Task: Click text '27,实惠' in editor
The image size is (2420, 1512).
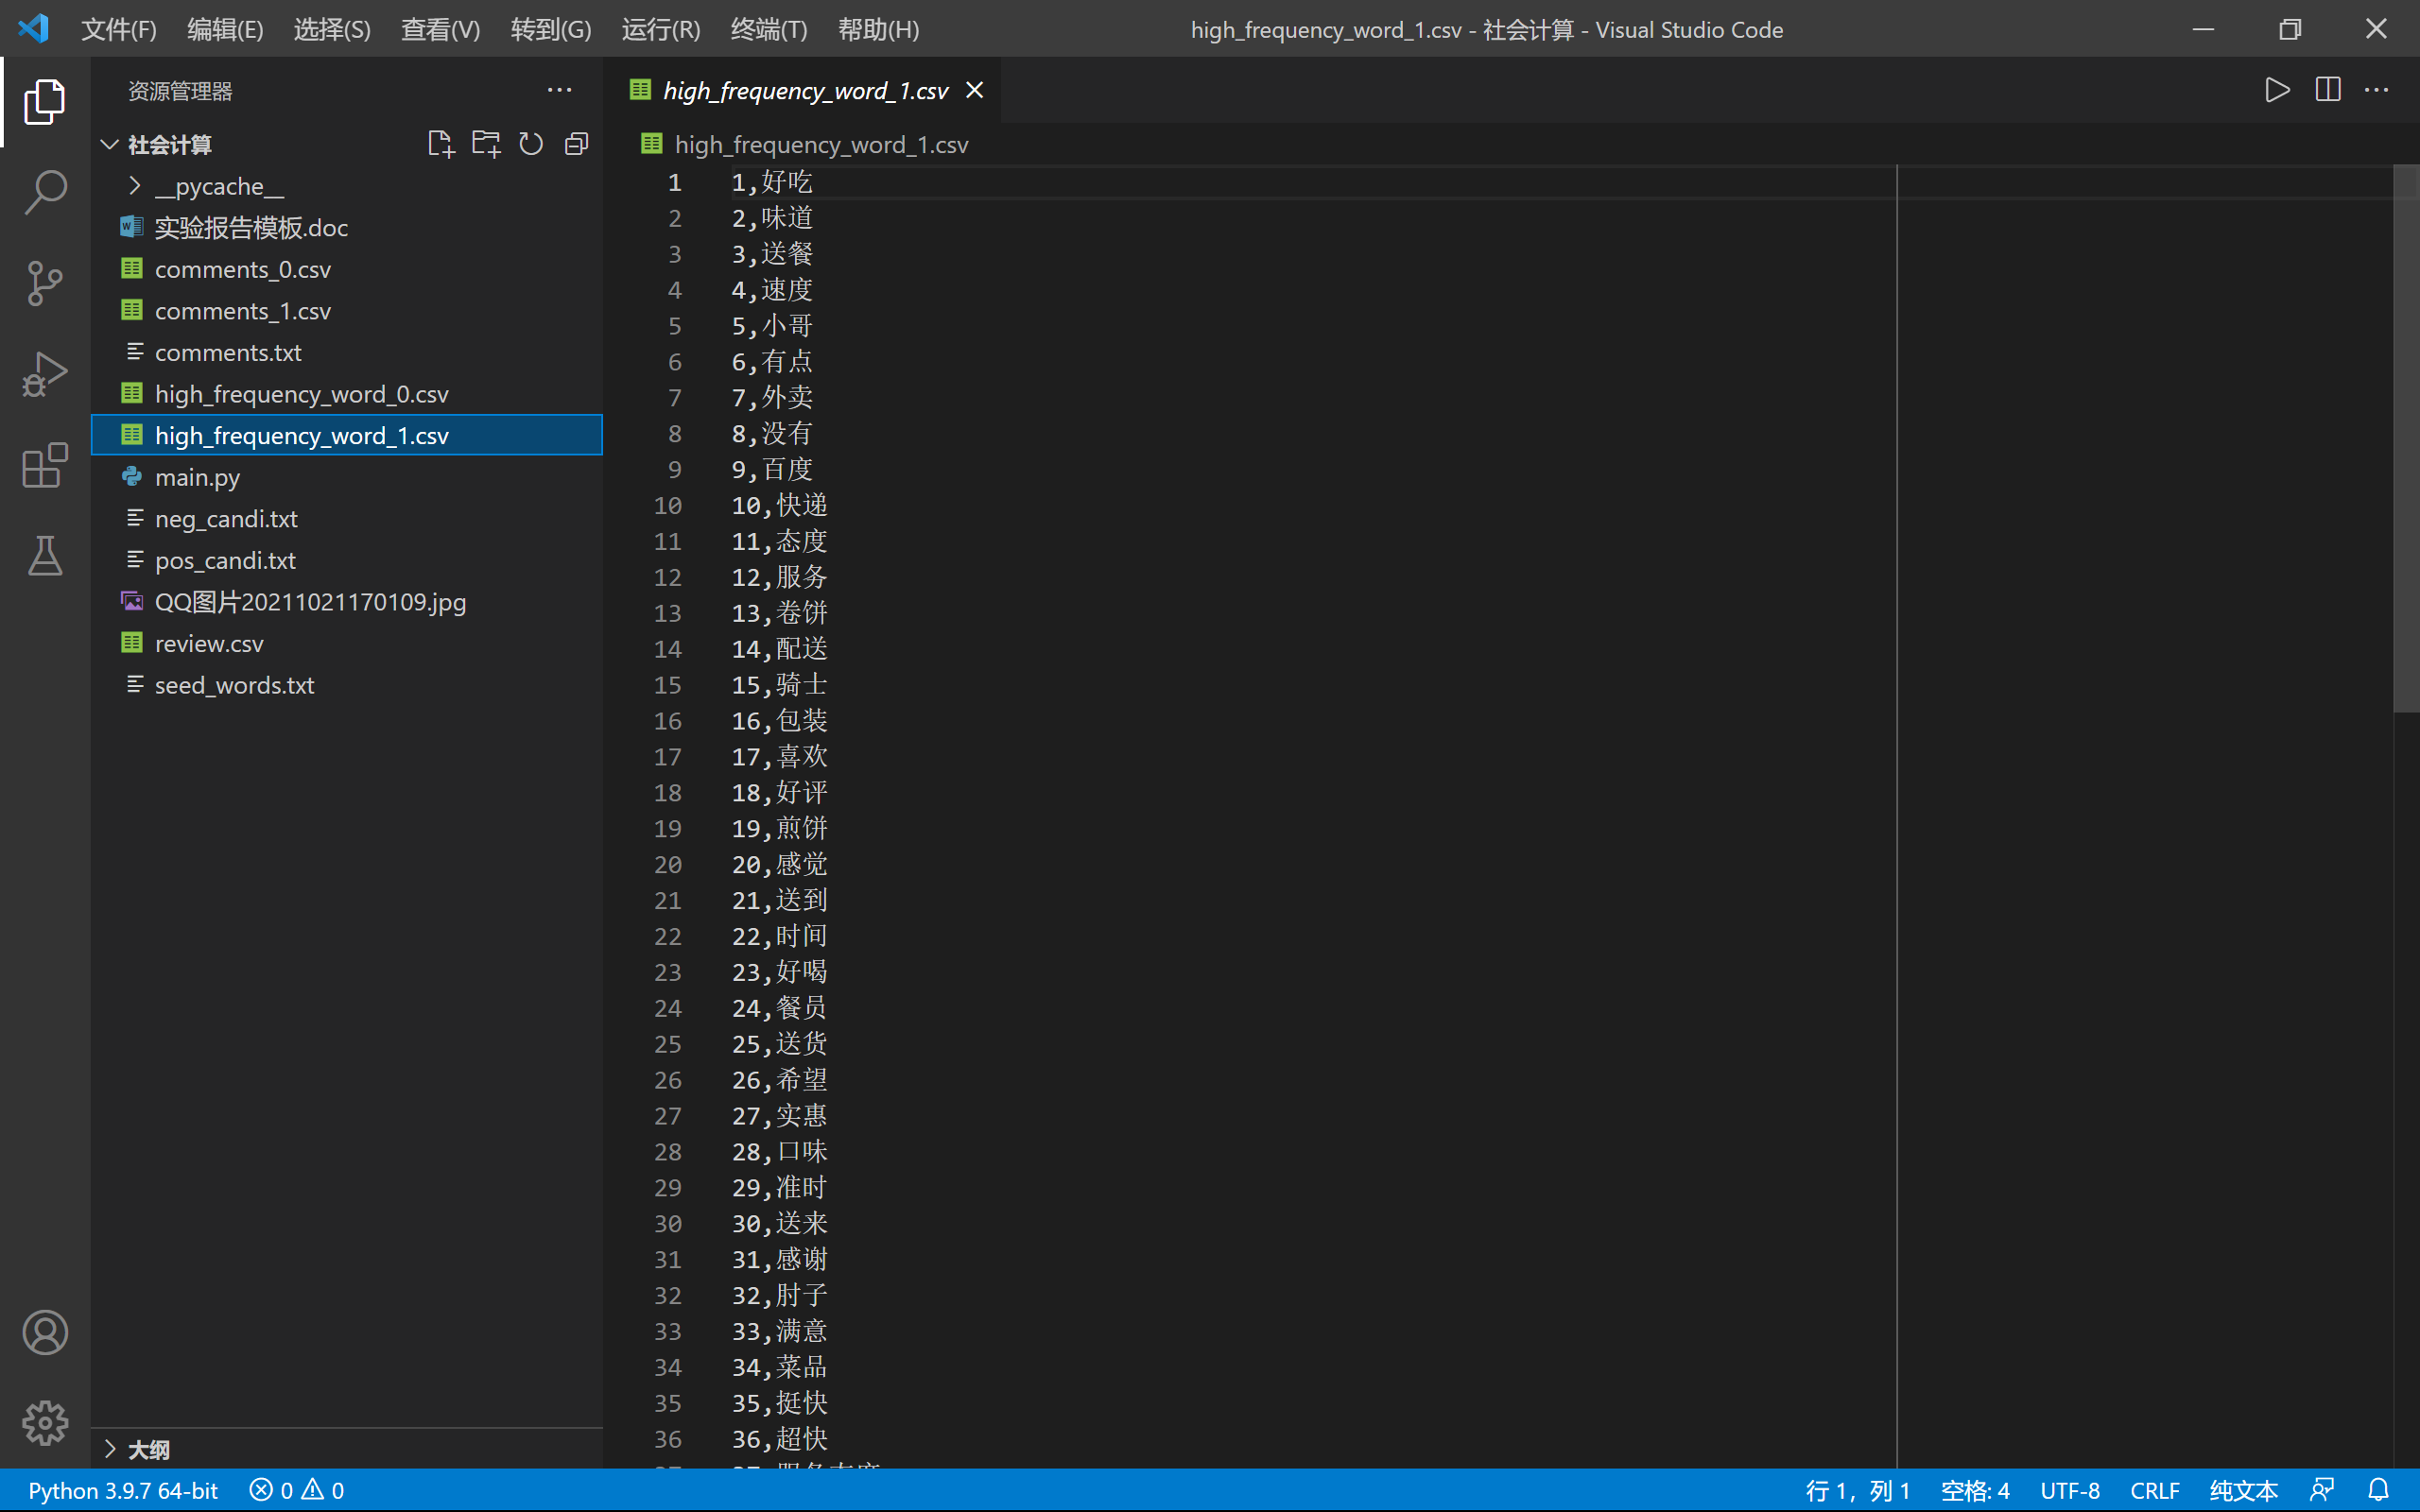Action: [x=779, y=1116]
